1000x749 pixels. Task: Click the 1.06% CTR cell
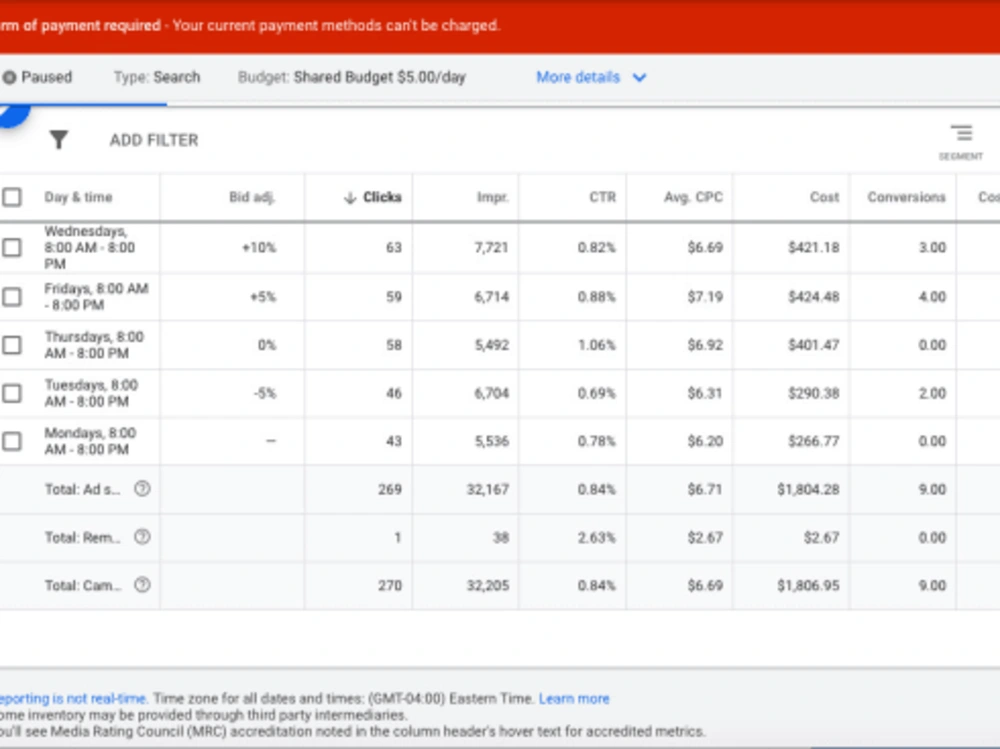(596, 345)
